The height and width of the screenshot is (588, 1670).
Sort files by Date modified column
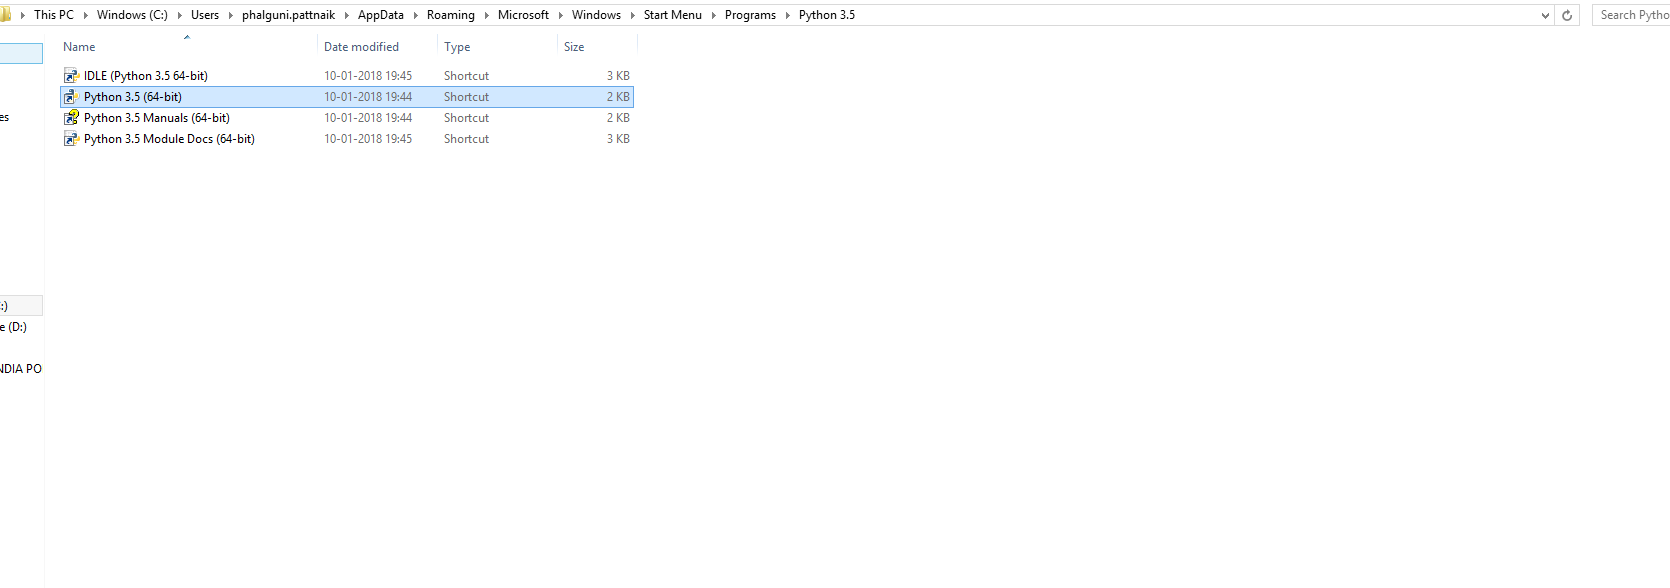[x=361, y=47]
